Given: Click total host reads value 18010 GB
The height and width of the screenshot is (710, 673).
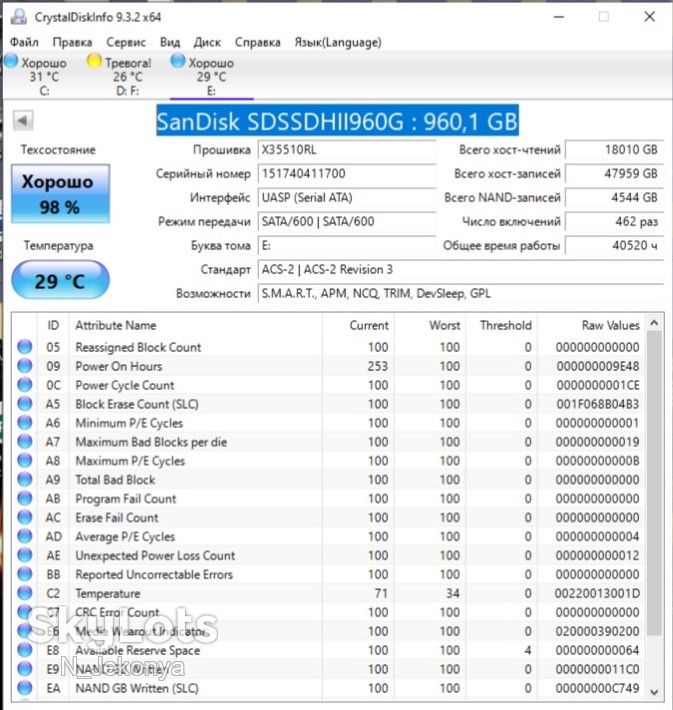Looking at the screenshot, I should (615, 150).
